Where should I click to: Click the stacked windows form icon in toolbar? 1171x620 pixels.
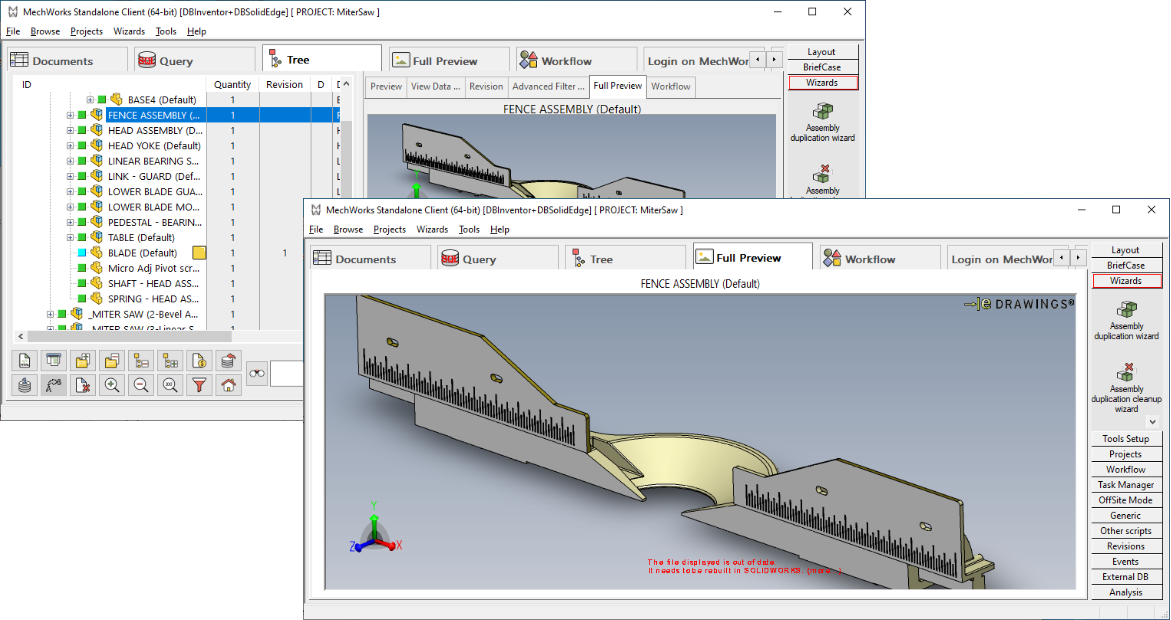[x=54, y=362]
